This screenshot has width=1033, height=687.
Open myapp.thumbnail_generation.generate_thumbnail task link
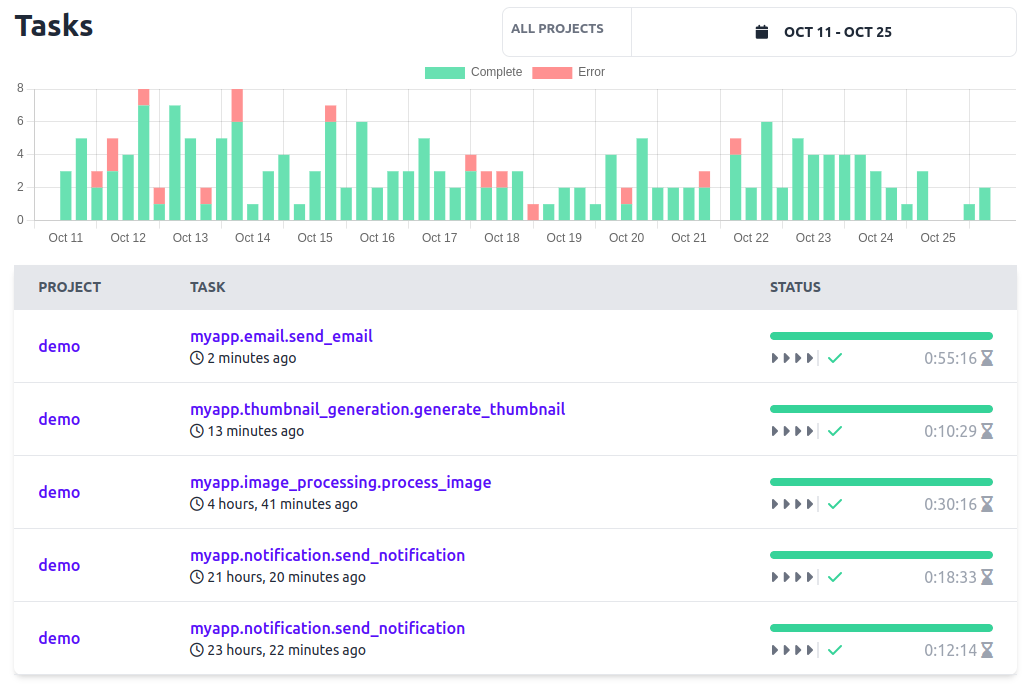pos(377,409)
